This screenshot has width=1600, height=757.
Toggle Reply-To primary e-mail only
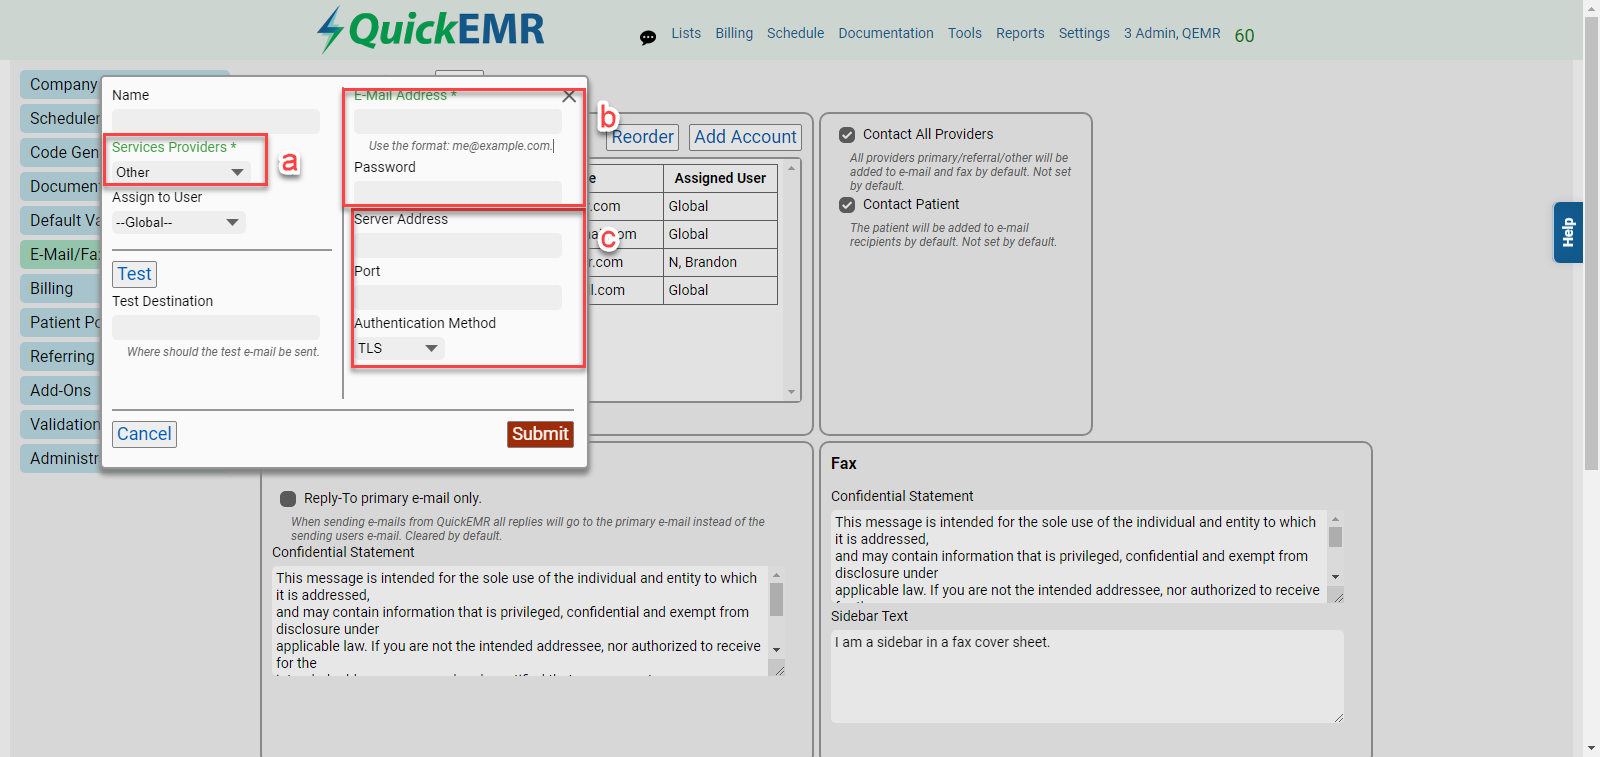click(x=288, y=499)
